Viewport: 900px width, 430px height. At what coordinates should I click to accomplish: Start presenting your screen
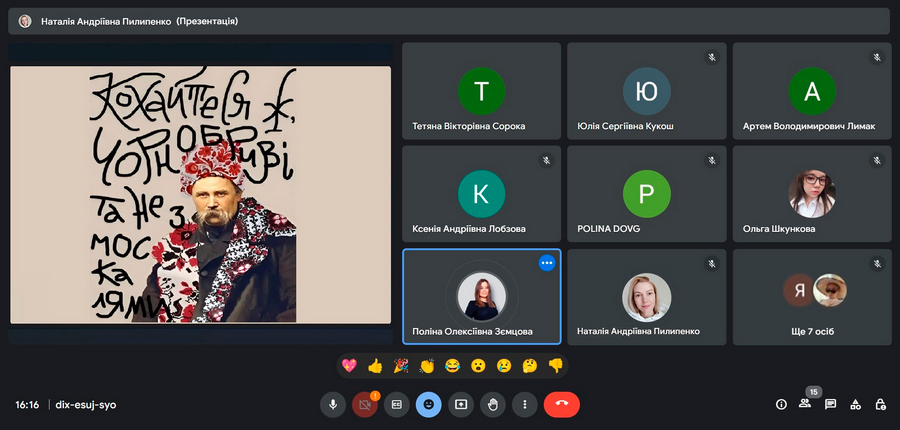coord(461,404)
